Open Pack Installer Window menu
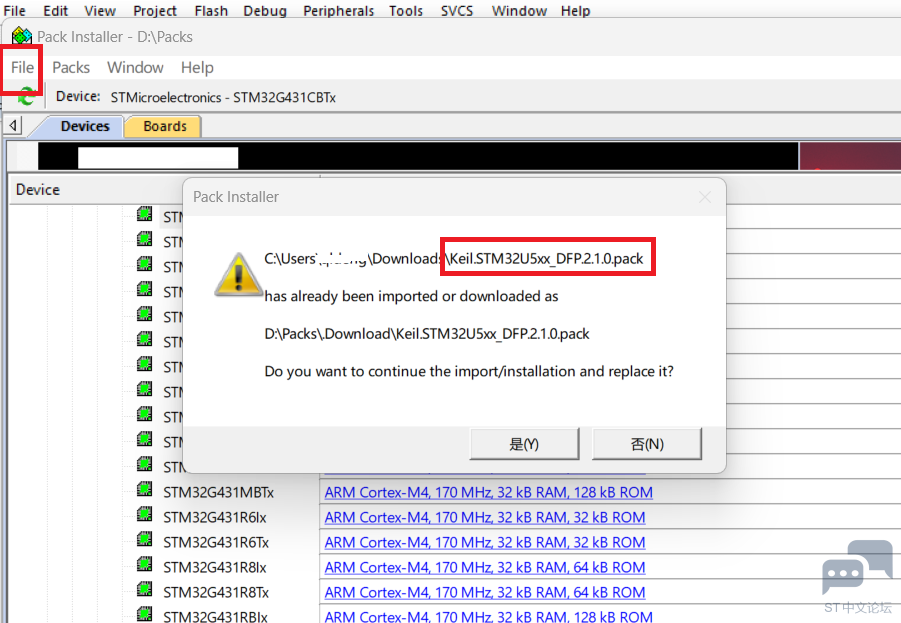This screenshot has height=623, width=901. tap(135, 67)
